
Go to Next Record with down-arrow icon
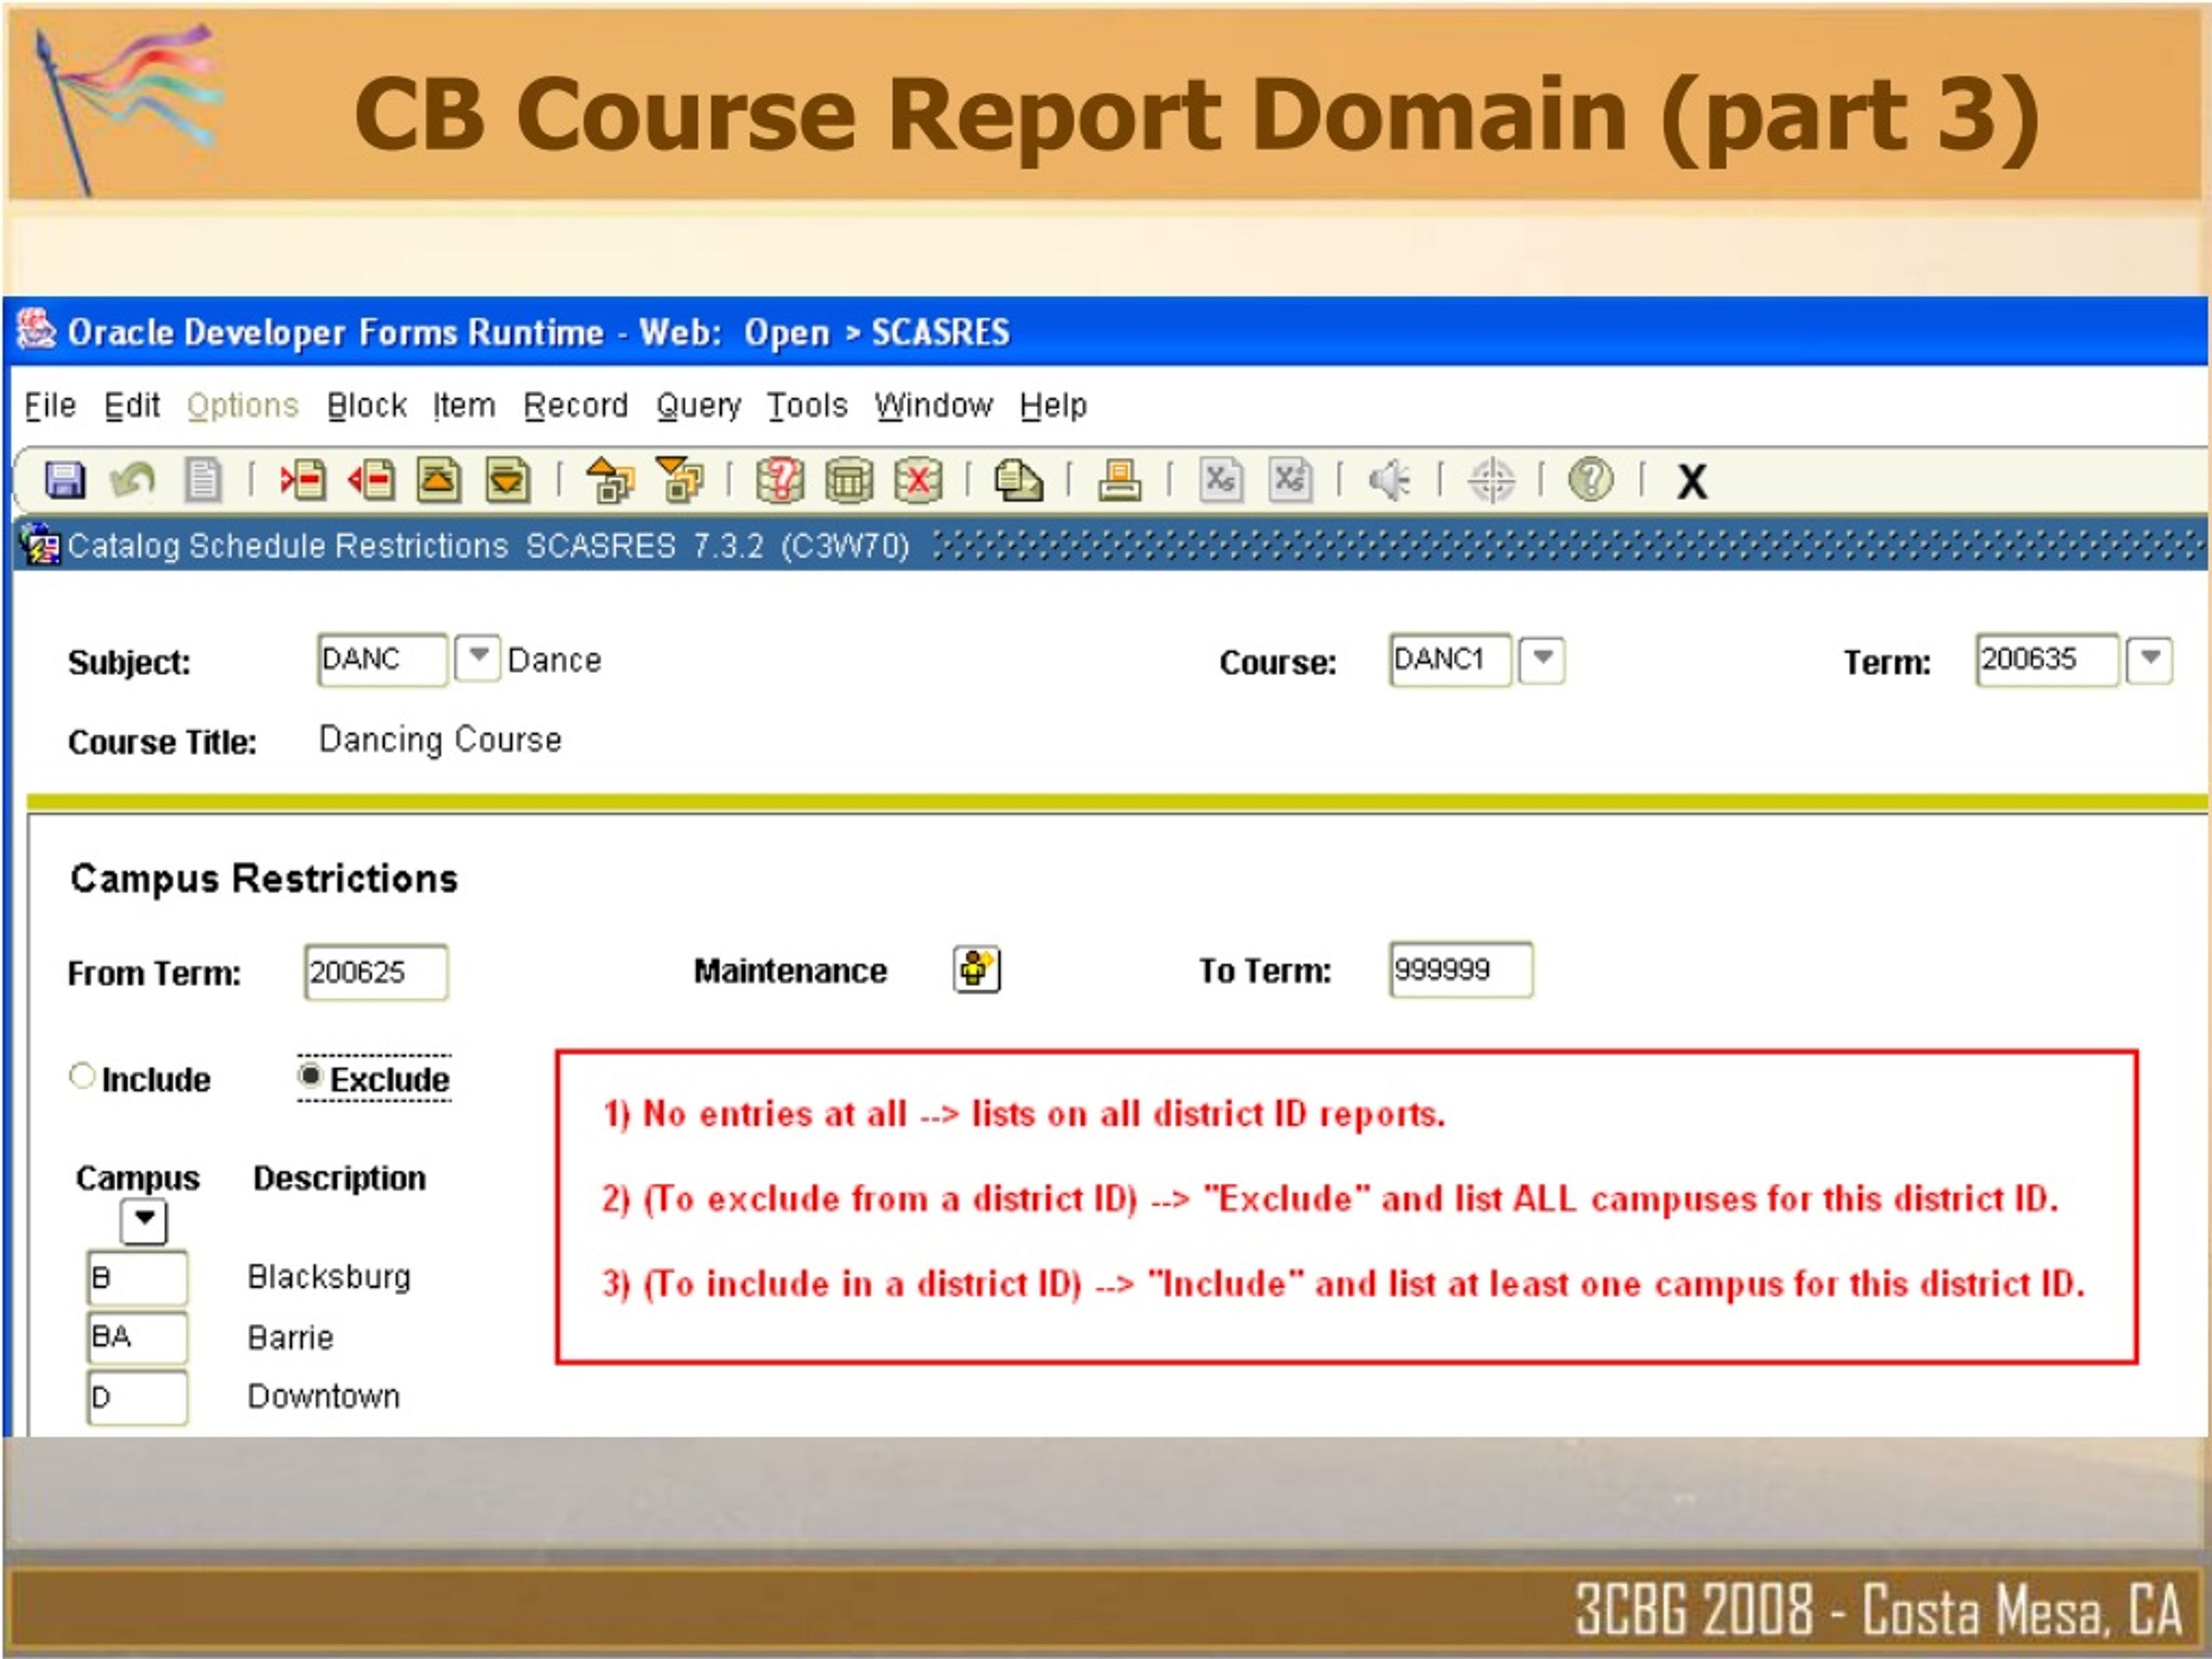coord(508,481)
